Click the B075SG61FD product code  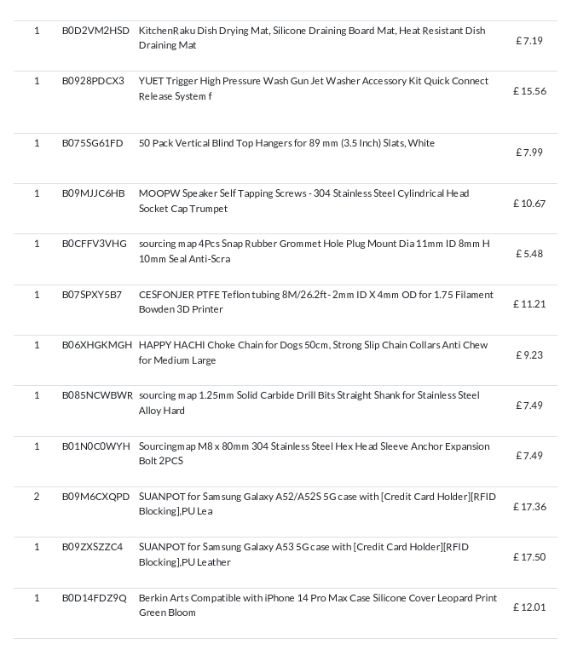coord(92,143)
